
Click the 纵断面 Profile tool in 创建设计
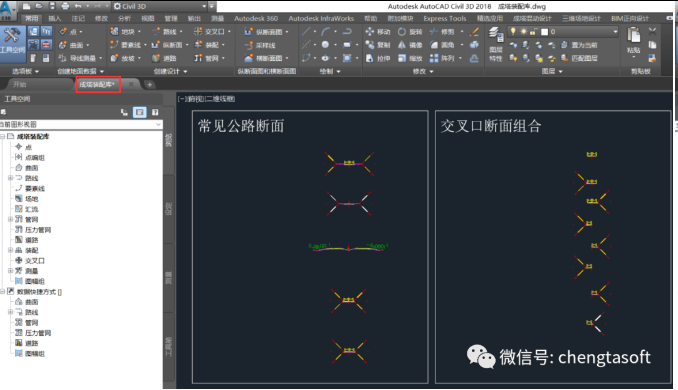coord(170,45)
